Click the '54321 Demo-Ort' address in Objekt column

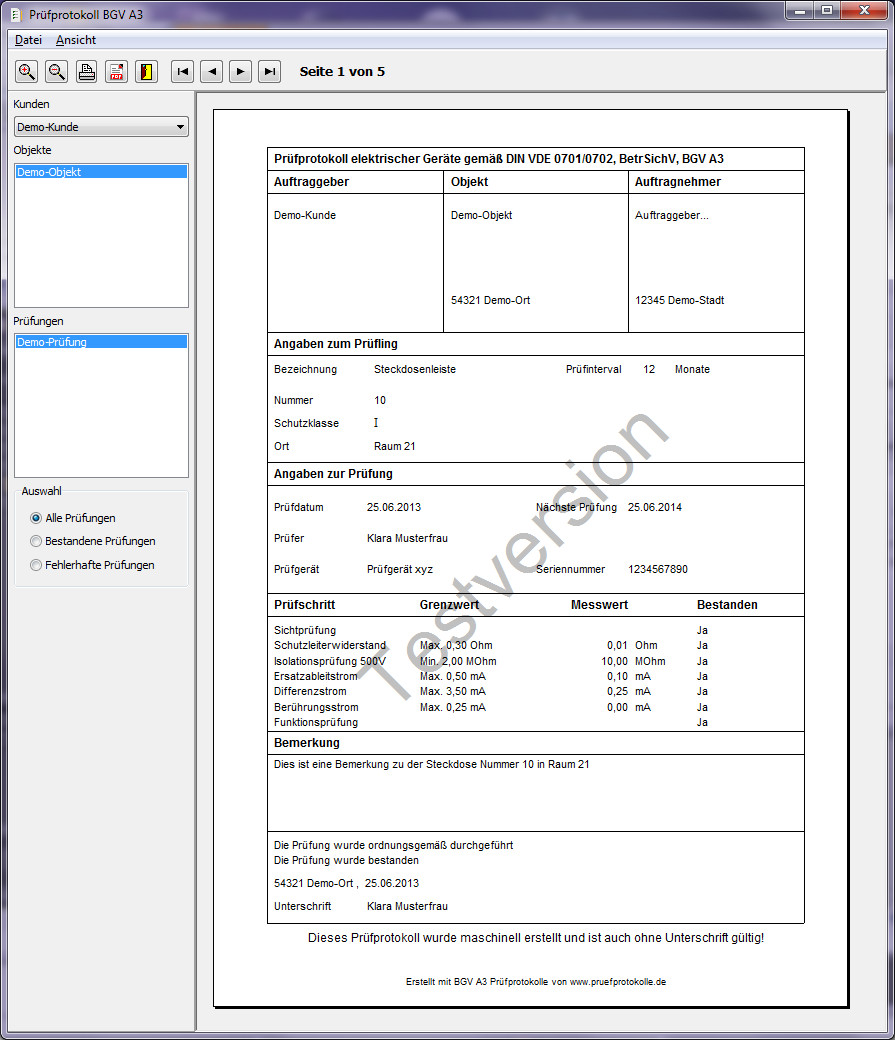point(491,300)
